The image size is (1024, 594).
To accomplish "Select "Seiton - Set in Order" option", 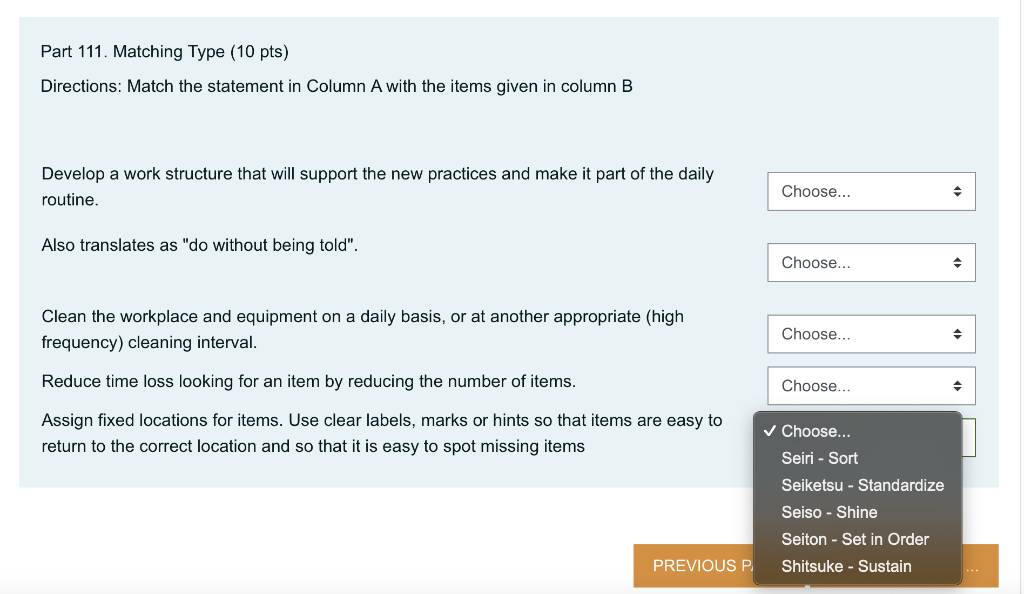I will click(x=854, y=539).
